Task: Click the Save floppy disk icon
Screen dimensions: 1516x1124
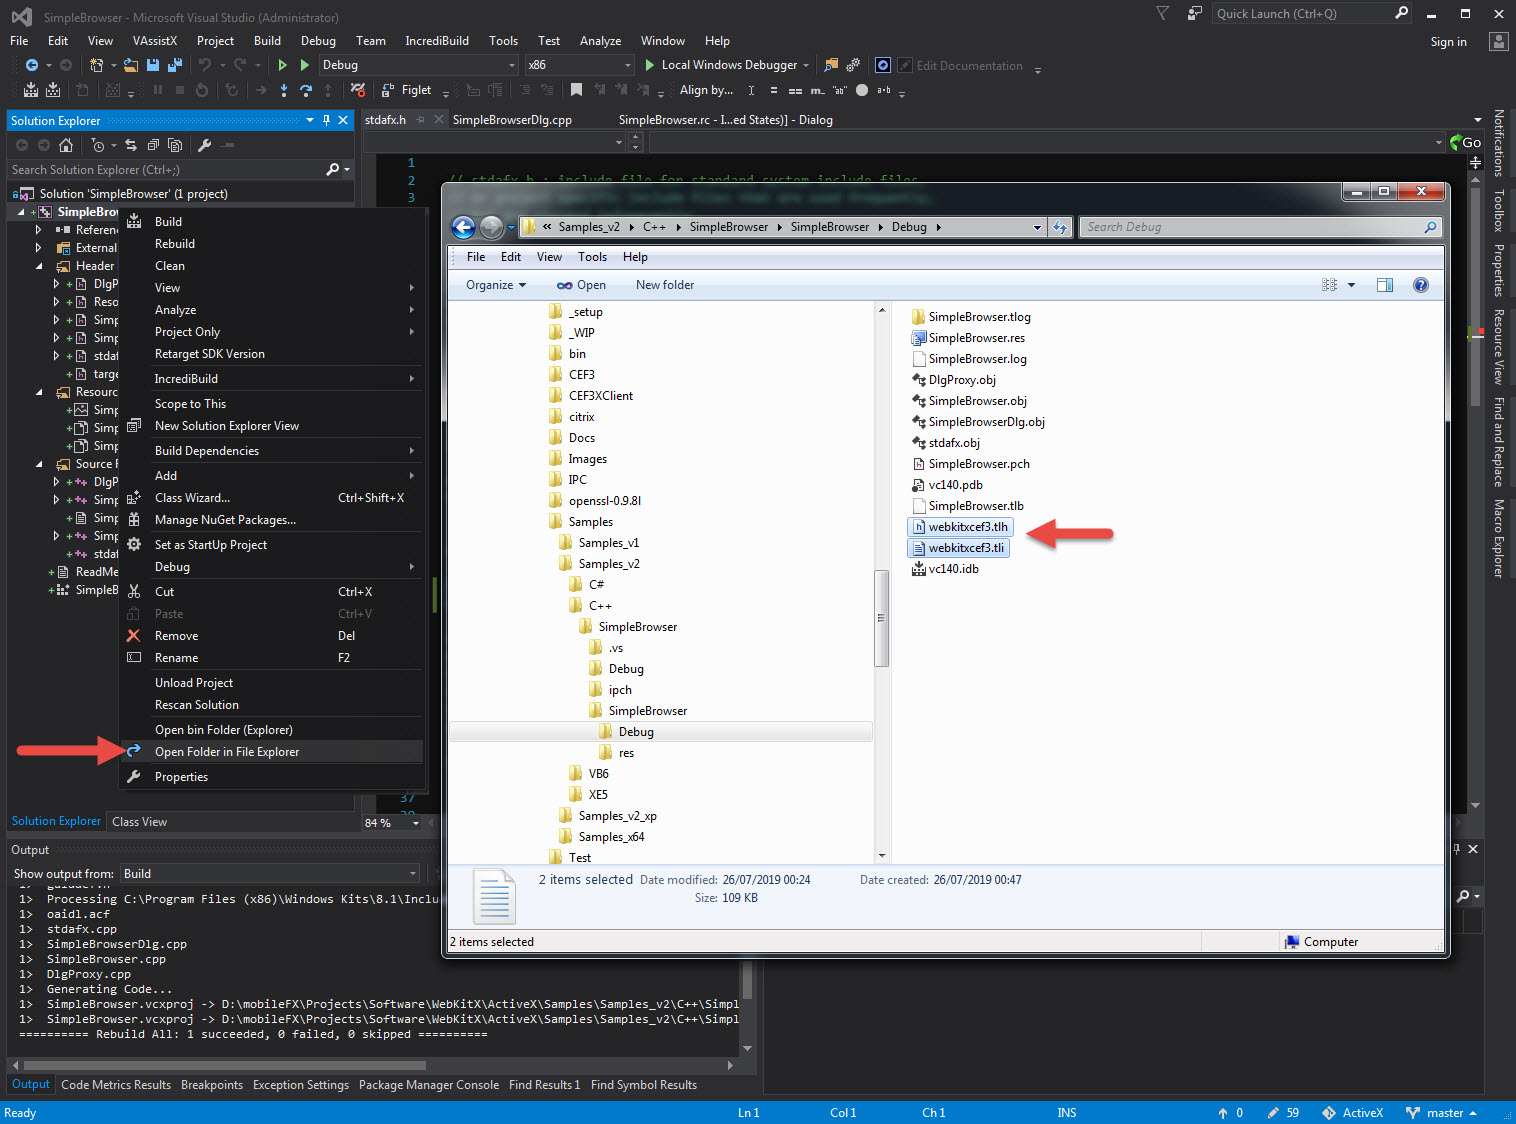Action: click(x=153, y=65)
